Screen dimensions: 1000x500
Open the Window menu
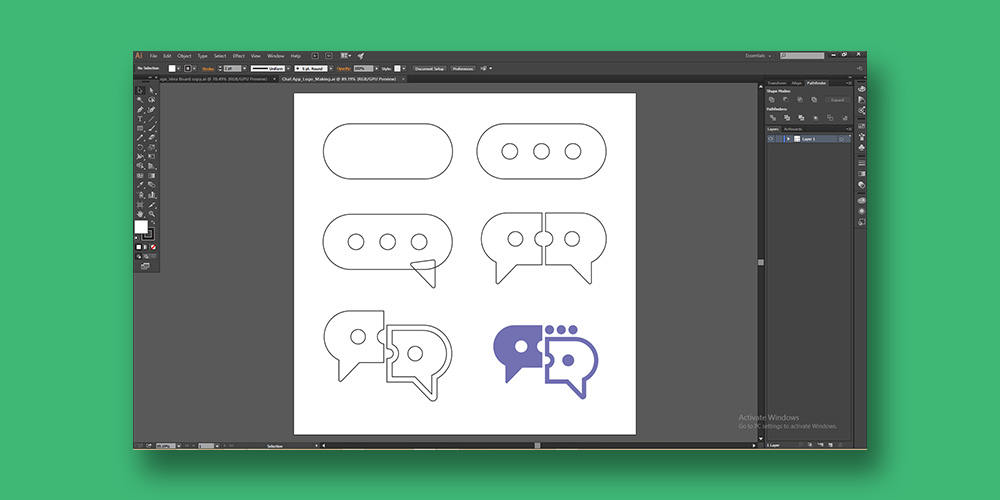tap(276, 55)
